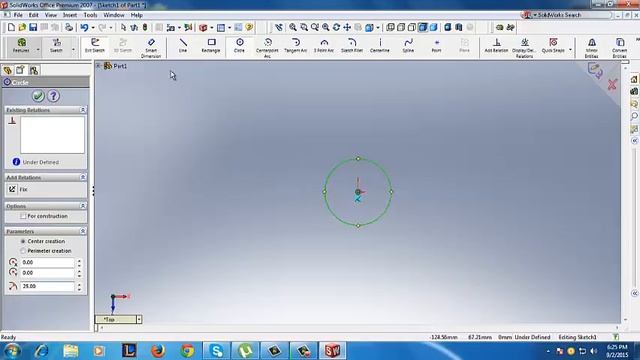The image size is (640, 360).
Task: Select the Center creation radio option
Action: tap(23, 241)
